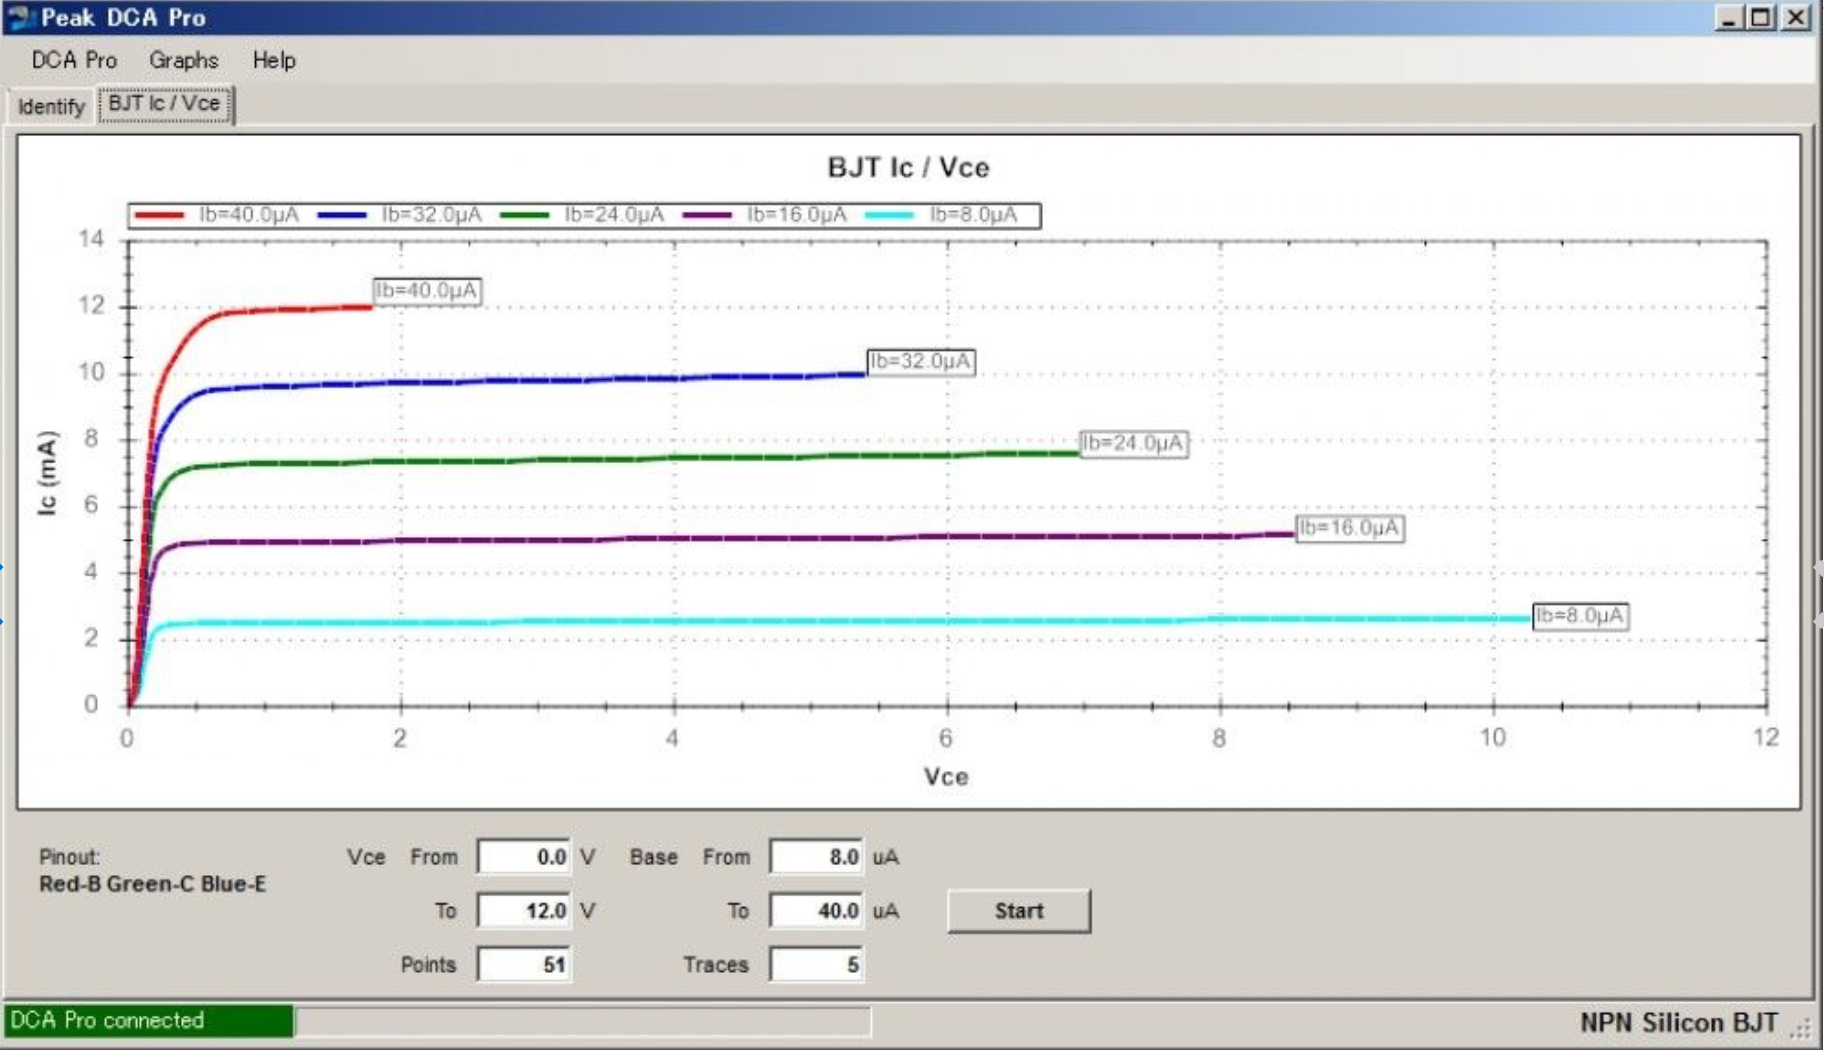1824x1050 pixels.
Task: Open the DCA Pro menu
Action: click(74, 60)
